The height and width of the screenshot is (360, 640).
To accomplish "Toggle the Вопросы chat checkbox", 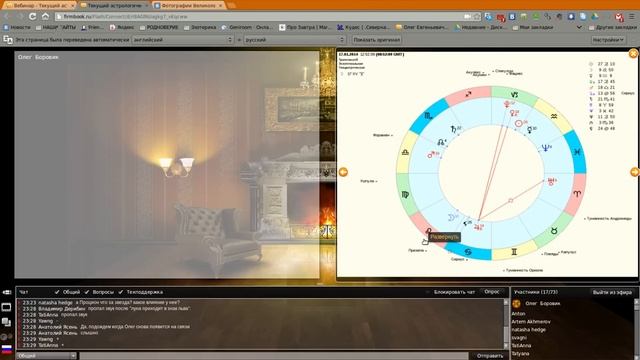I will pos(87,292).
